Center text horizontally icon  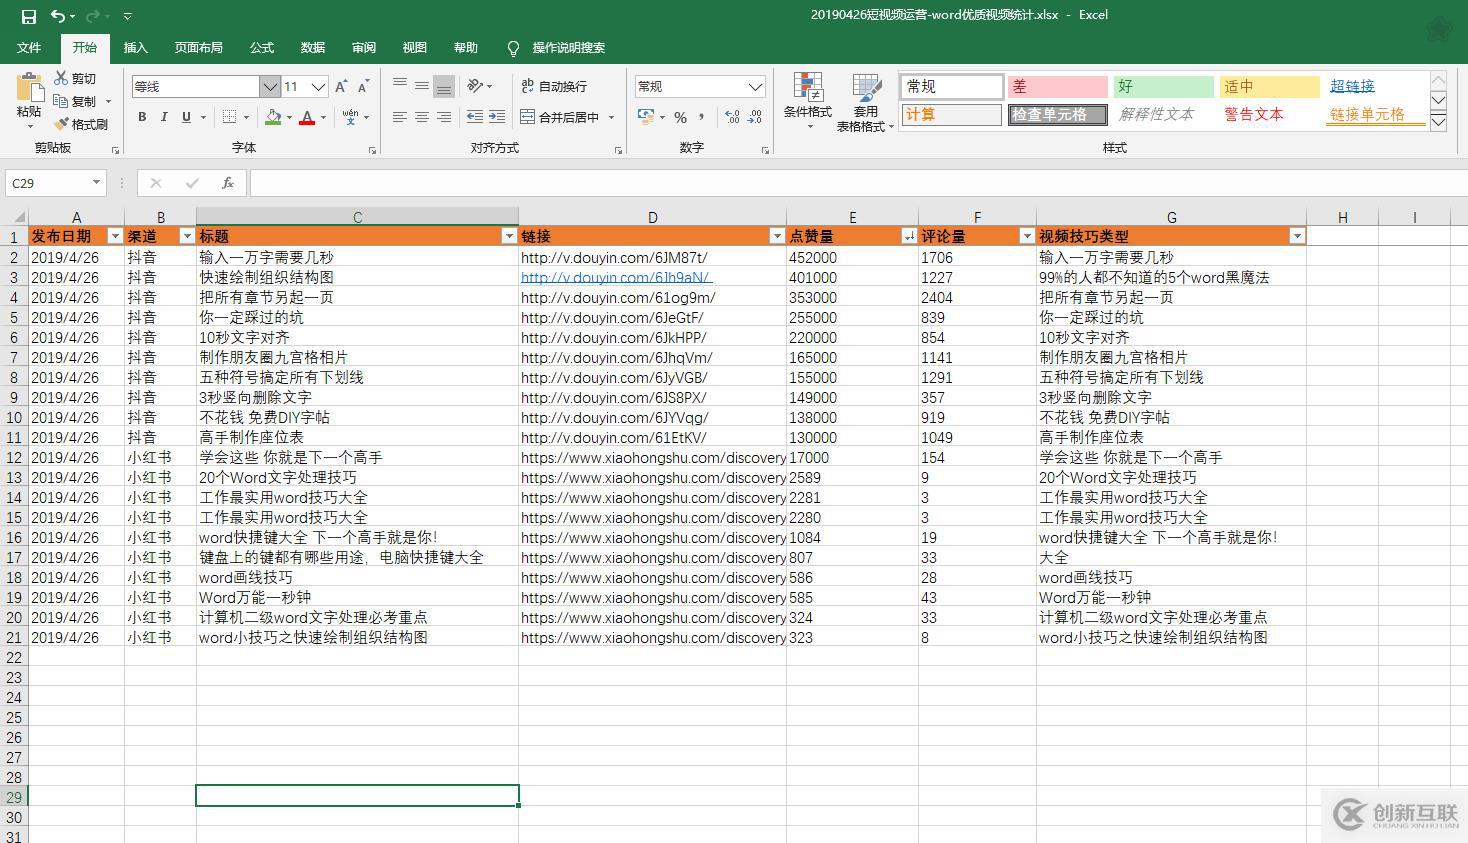pos(422,117)
